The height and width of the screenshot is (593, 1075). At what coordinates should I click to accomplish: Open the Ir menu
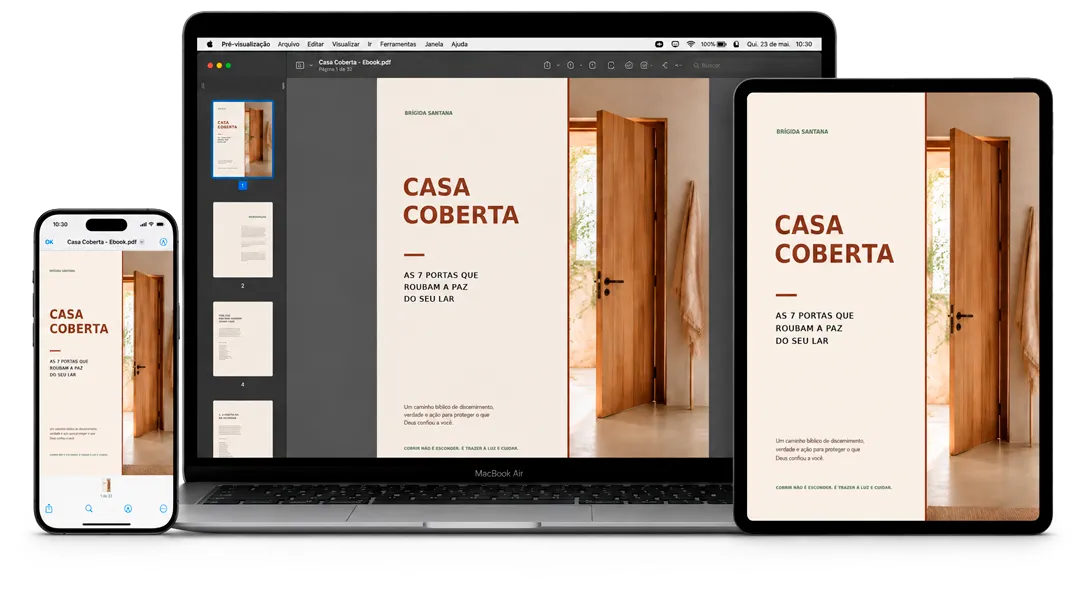tap(370, 44)
